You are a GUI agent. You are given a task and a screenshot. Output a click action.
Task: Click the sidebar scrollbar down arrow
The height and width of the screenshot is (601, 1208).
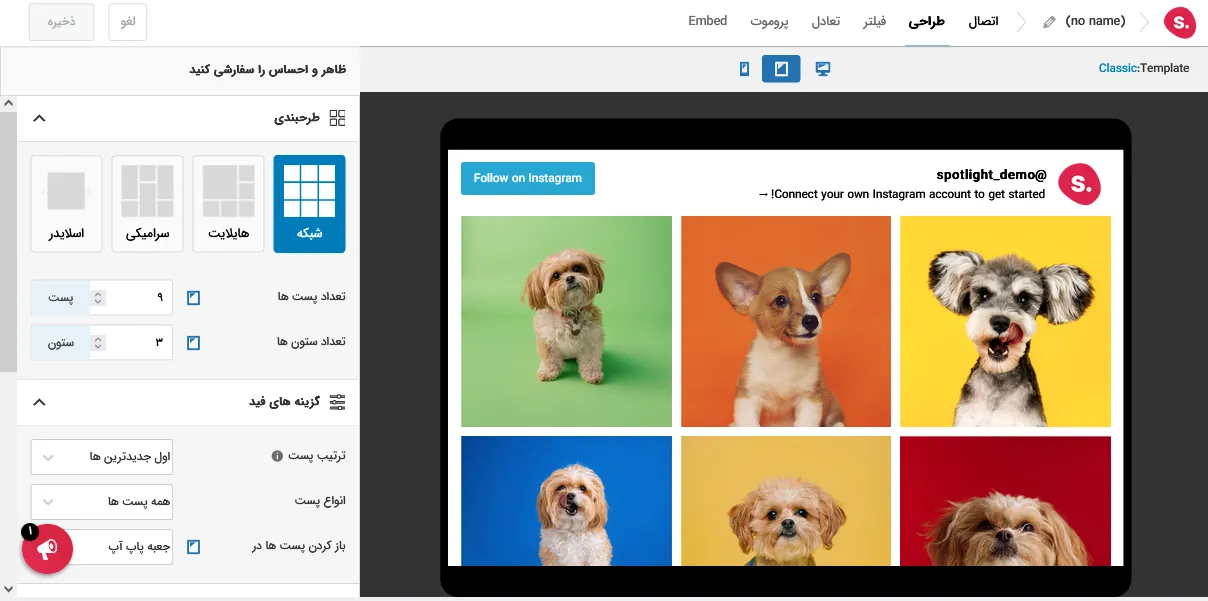click(8, 590)
